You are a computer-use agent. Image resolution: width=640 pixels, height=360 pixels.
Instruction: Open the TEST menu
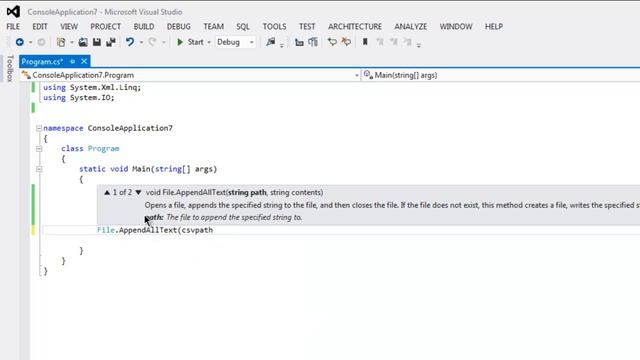pyautogui.click(x=307, y=27)
